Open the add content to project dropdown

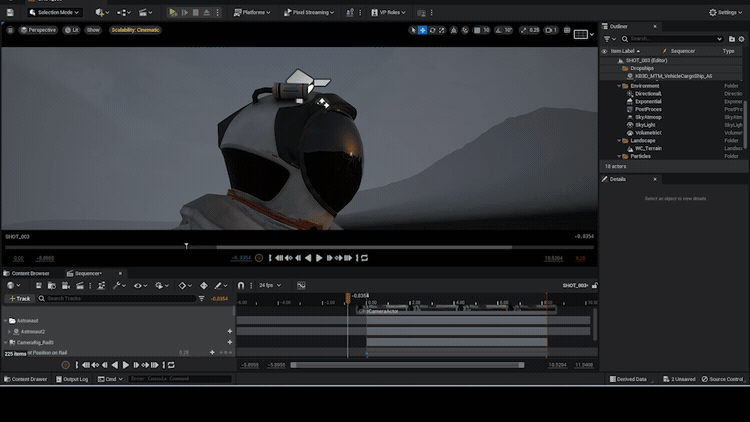coord(102,12)
